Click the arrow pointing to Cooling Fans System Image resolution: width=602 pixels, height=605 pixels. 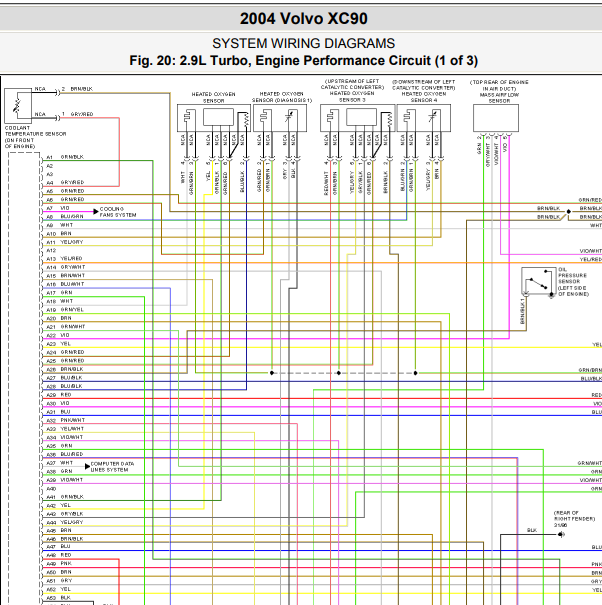coord(96,211)
